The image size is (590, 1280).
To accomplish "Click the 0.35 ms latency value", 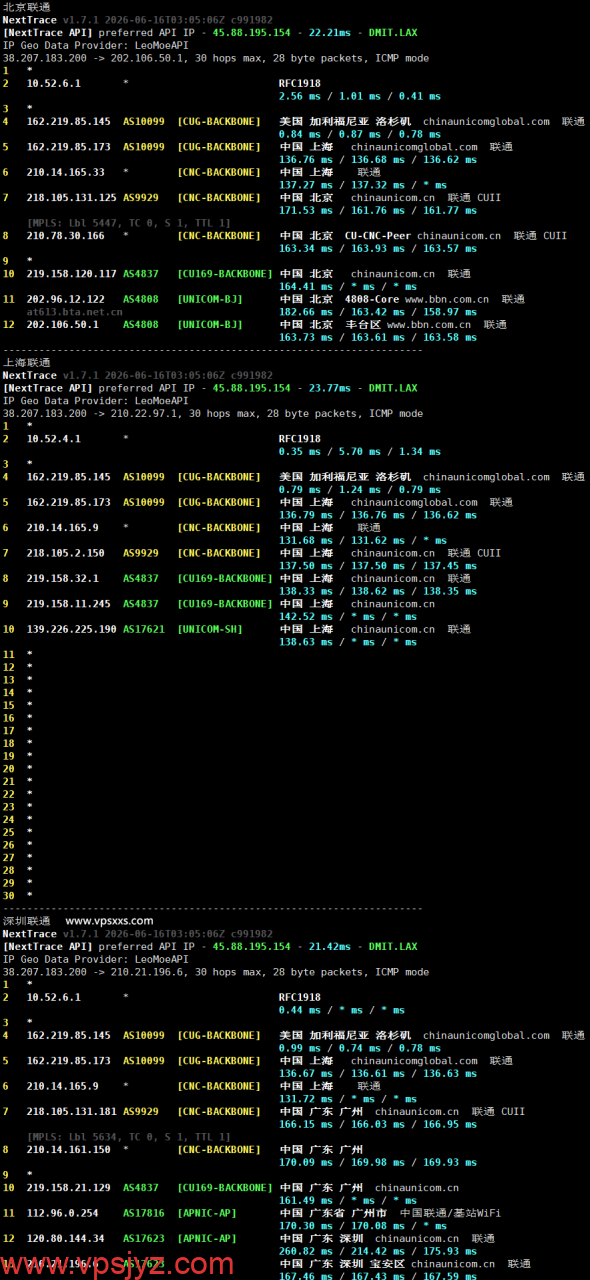I will coord(300,452).
